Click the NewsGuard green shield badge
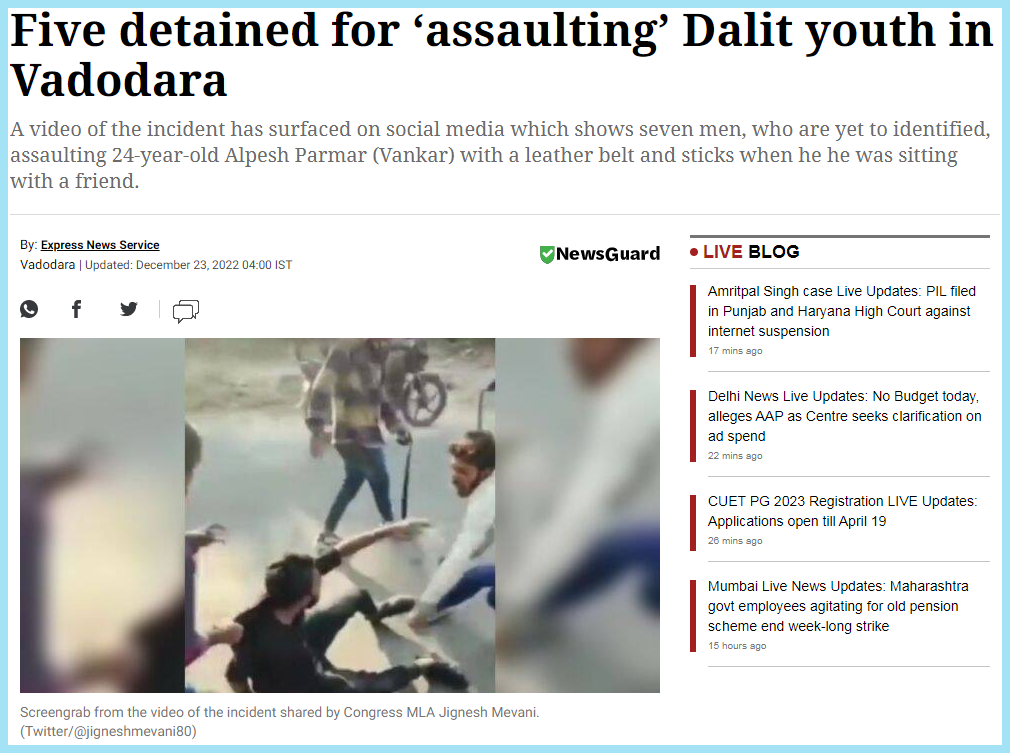 click(547, 254)
